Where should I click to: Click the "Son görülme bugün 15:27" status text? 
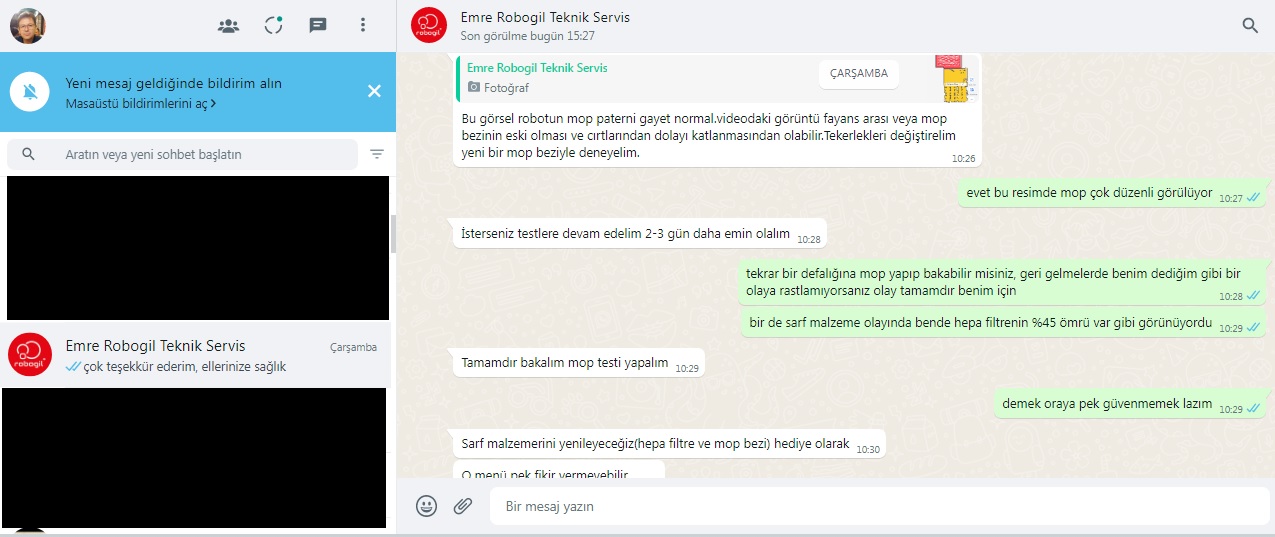(x=528, y=36)
